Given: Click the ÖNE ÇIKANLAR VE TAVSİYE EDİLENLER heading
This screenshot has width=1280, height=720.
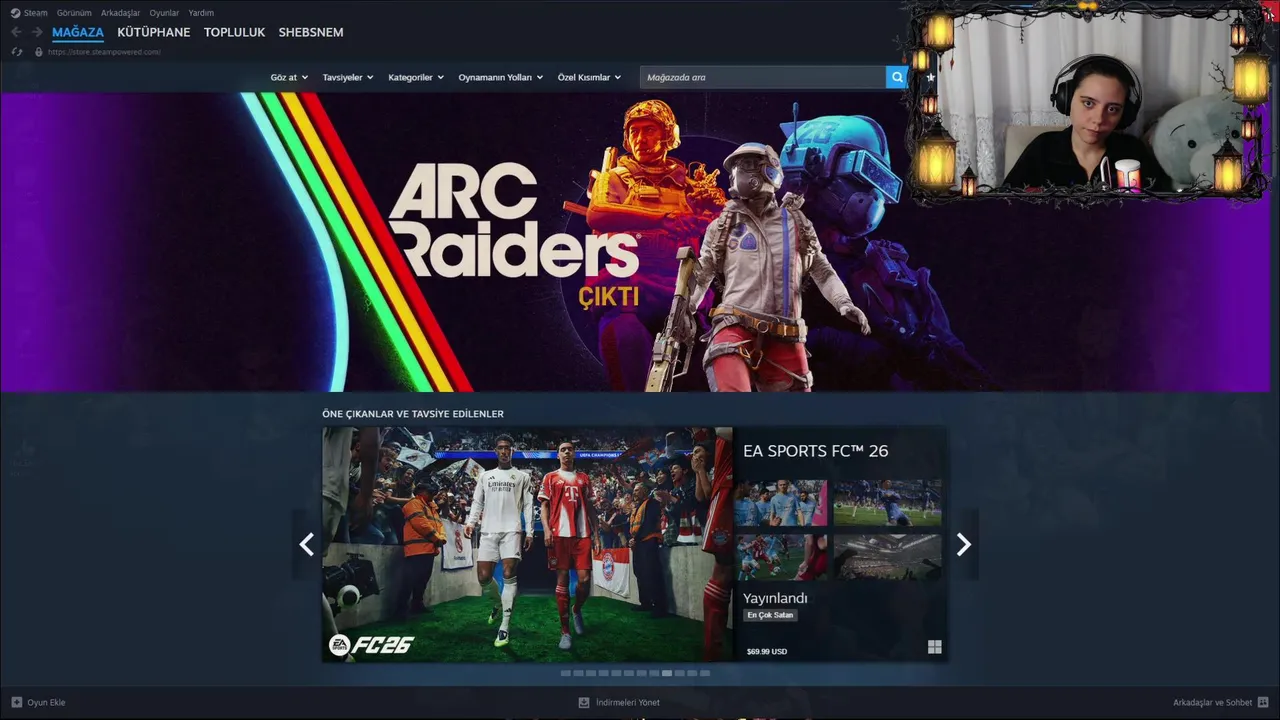Looking at the screenshot, I should point(413,414).
